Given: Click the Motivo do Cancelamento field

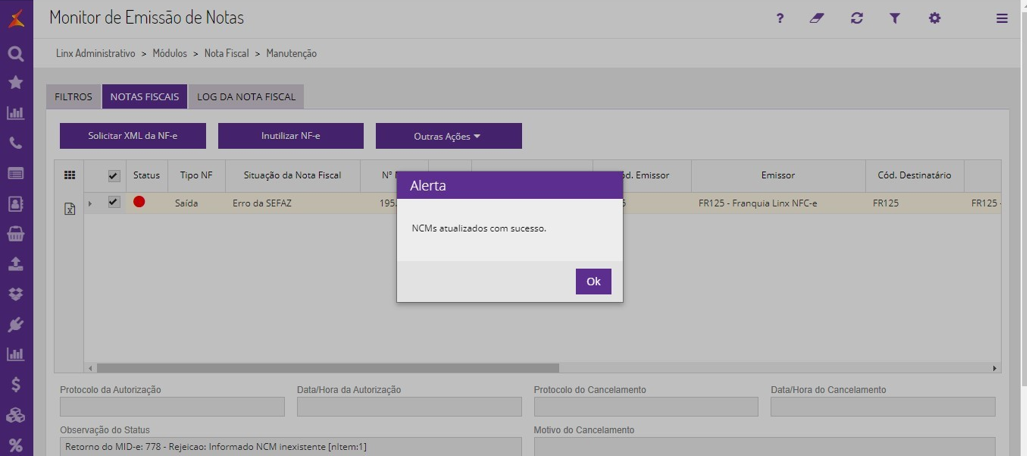Looking at the screenshot, I should pos(764,447).
